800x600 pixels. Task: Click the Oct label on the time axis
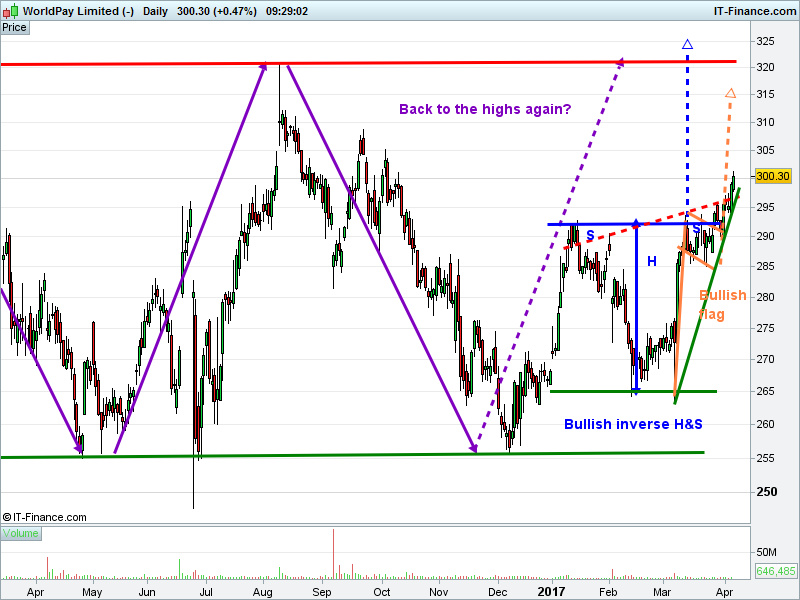coord(382,592)
